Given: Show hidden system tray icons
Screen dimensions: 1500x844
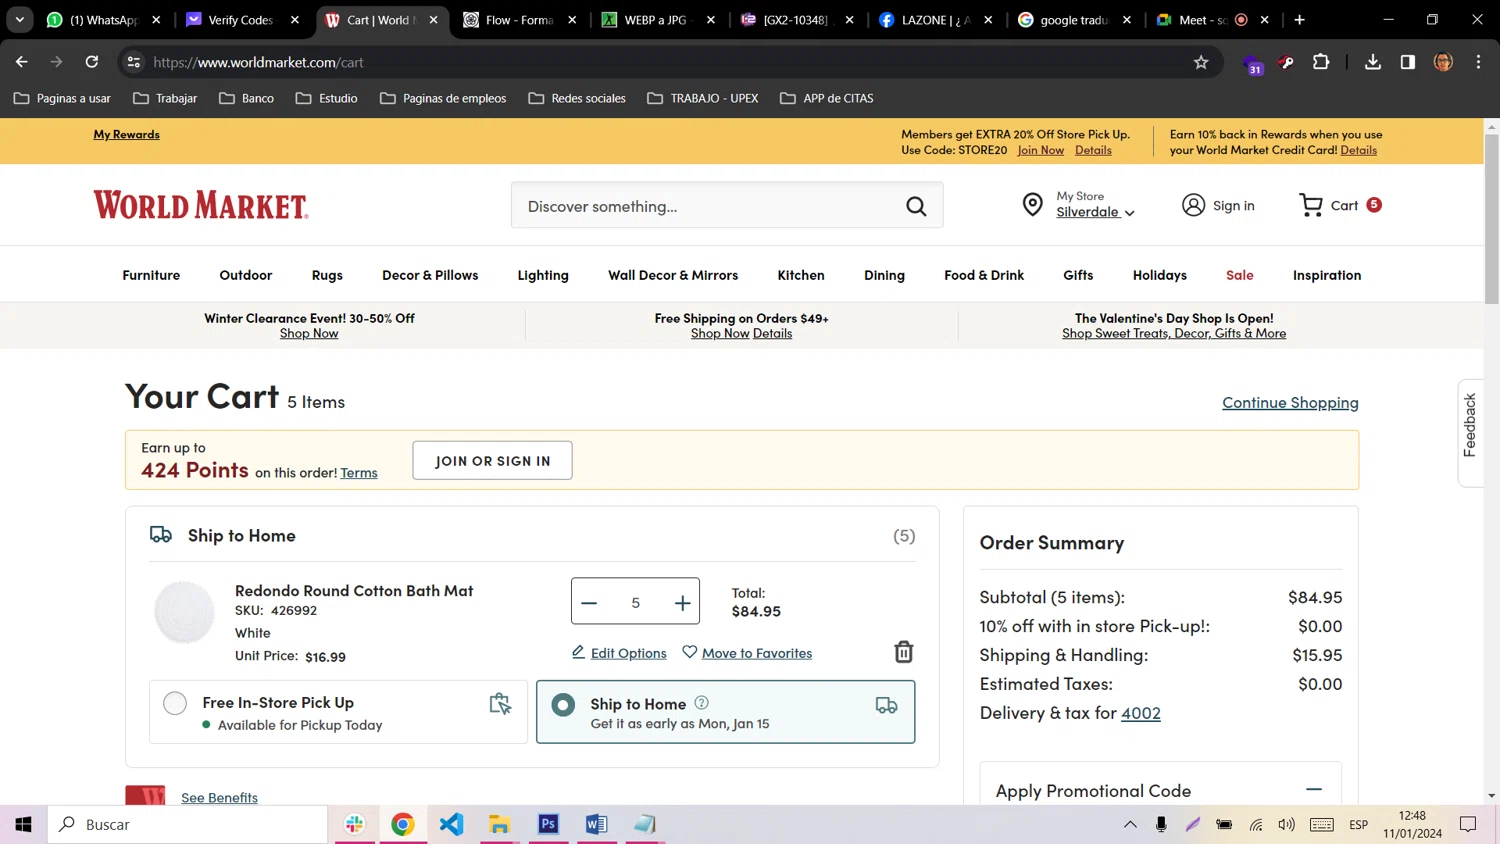Looking at the screenshot, I should click(x=1130, y=824).
